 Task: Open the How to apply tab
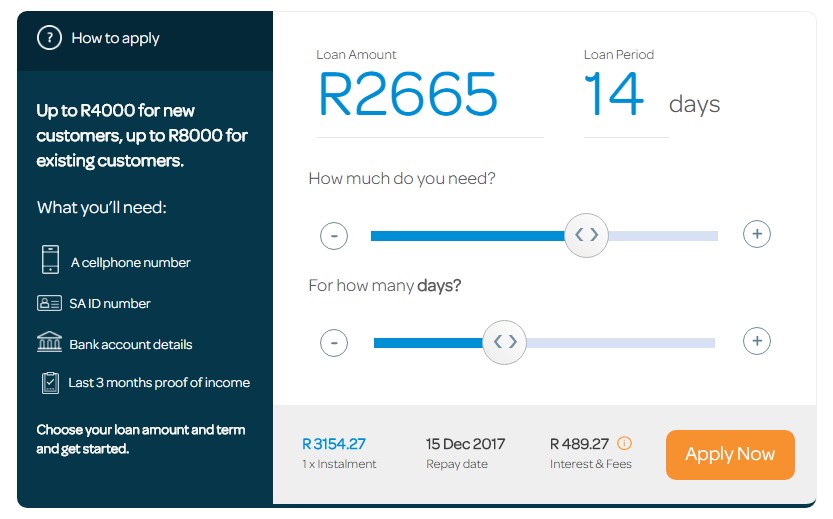(x=115, y=38)
